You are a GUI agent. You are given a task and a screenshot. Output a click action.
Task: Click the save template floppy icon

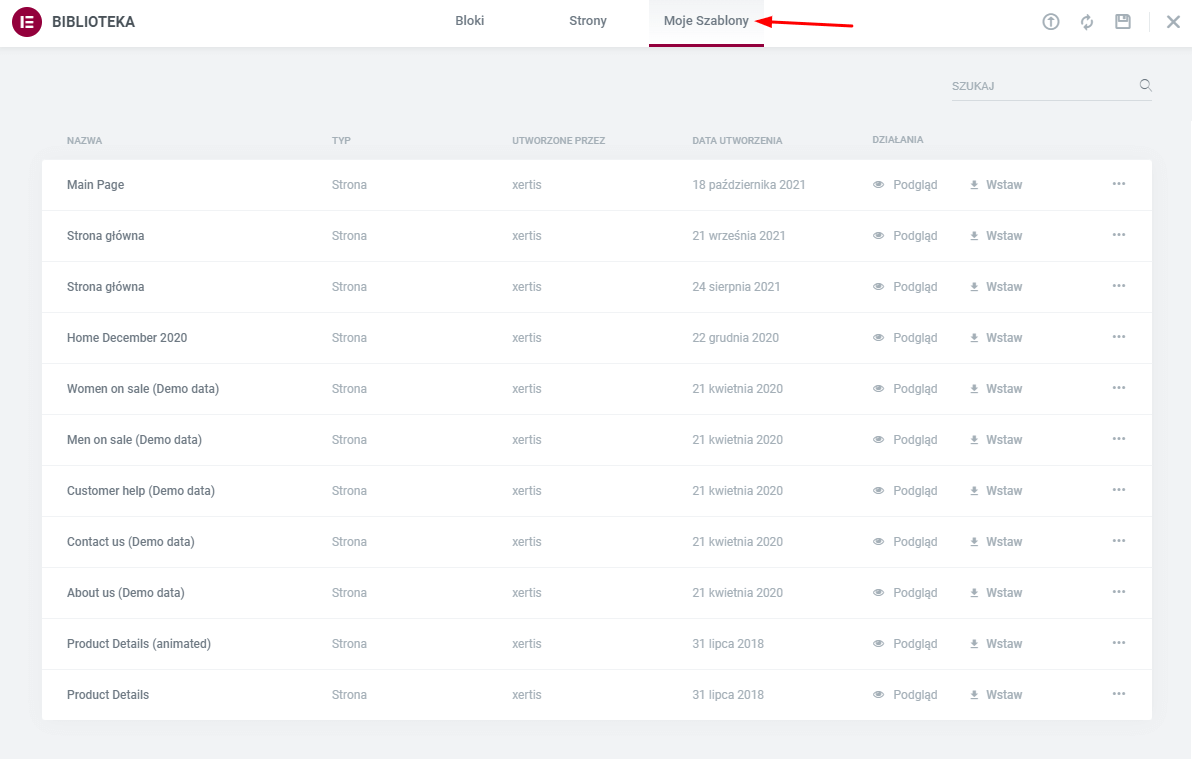click(x=1123, y=22)
